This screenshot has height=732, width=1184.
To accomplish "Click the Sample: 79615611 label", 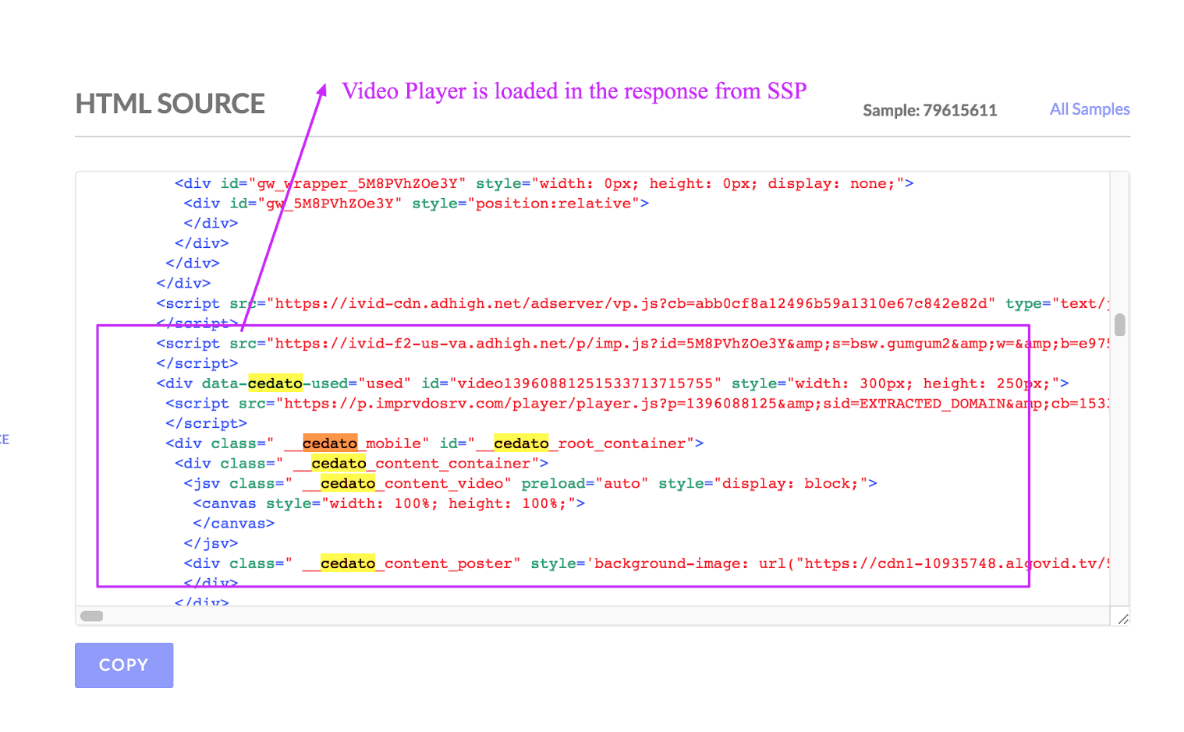I will click(x=929, y=110).
